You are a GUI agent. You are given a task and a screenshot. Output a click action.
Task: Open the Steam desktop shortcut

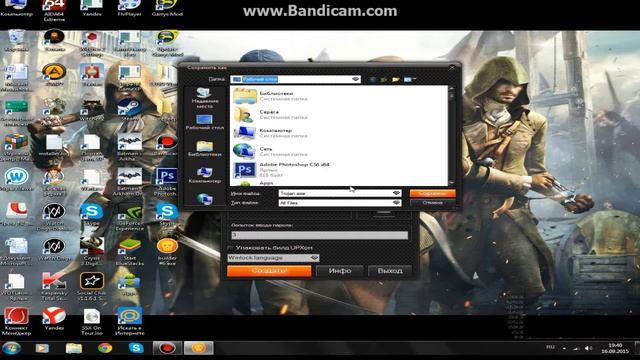click(129, 109)
